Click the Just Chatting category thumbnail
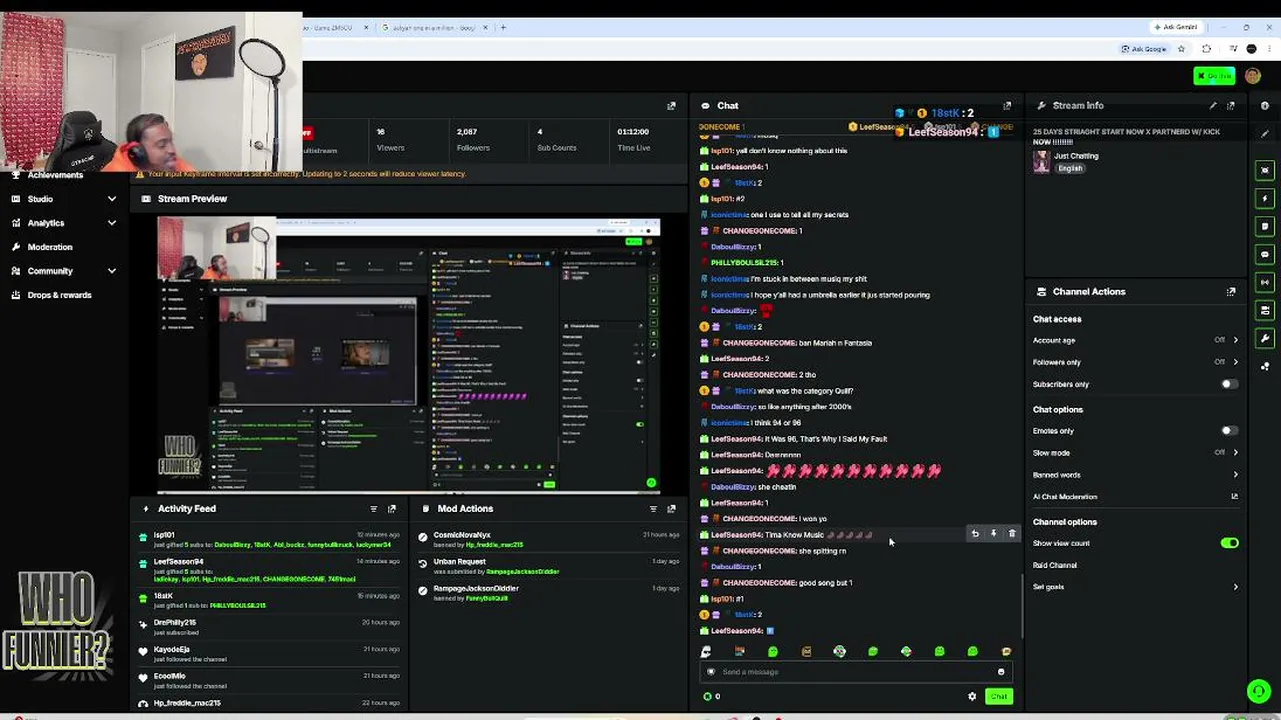Screen dimensions: 1281x720 click(x=1041, y=162)
